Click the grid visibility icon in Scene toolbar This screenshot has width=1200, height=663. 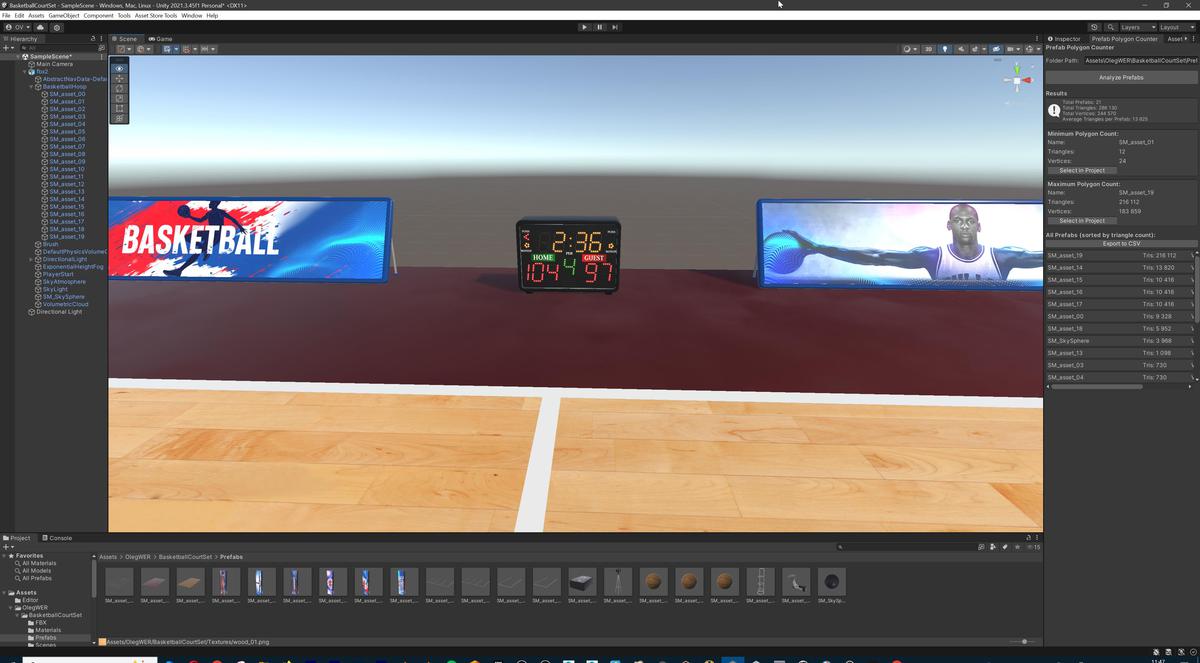point(1010,49)
